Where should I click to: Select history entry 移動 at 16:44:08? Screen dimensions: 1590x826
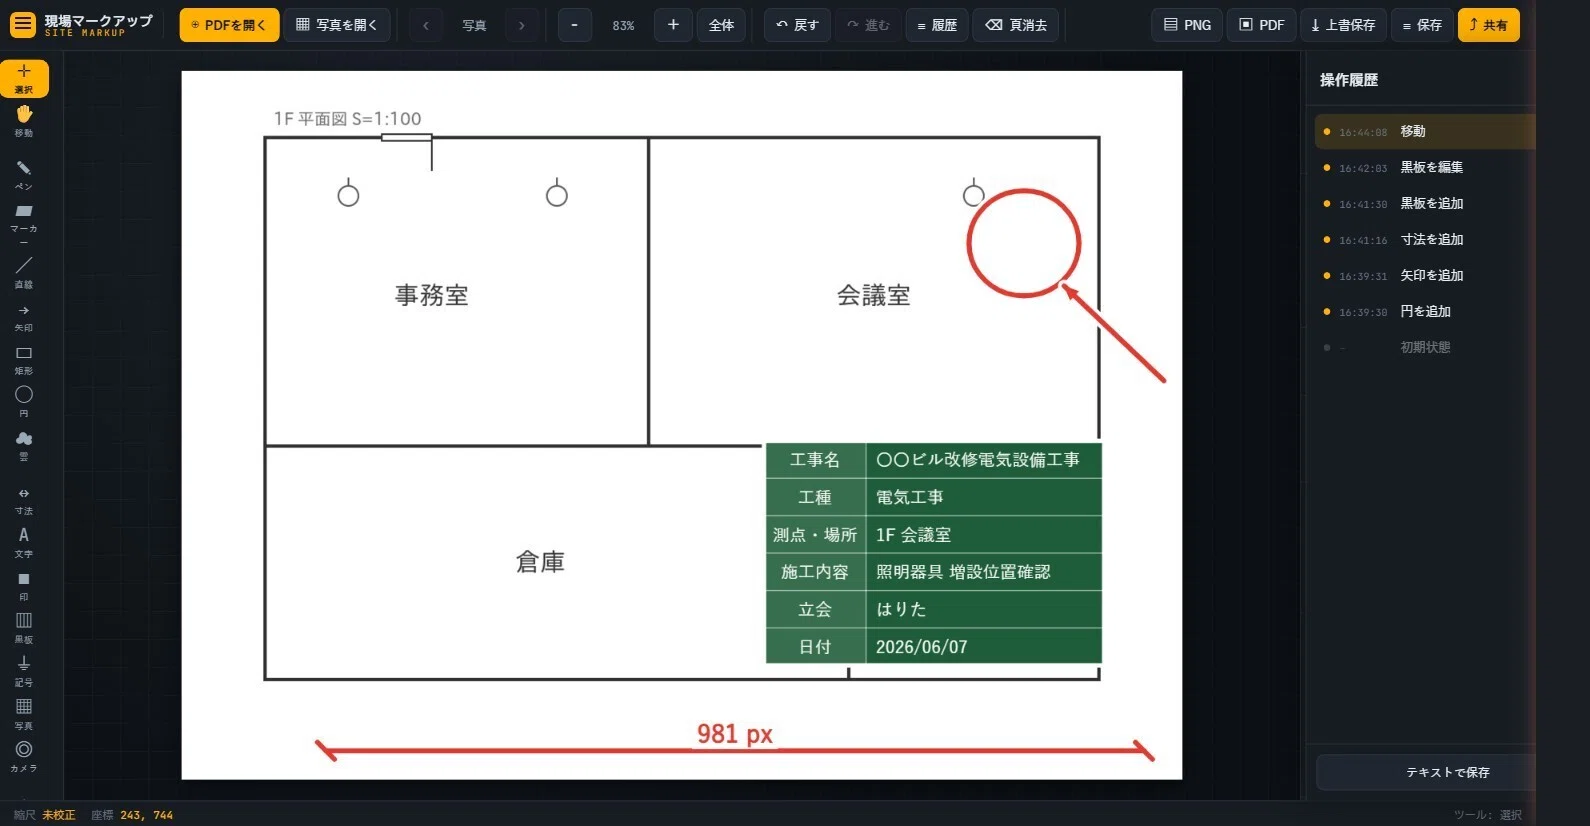point(1424,132)
